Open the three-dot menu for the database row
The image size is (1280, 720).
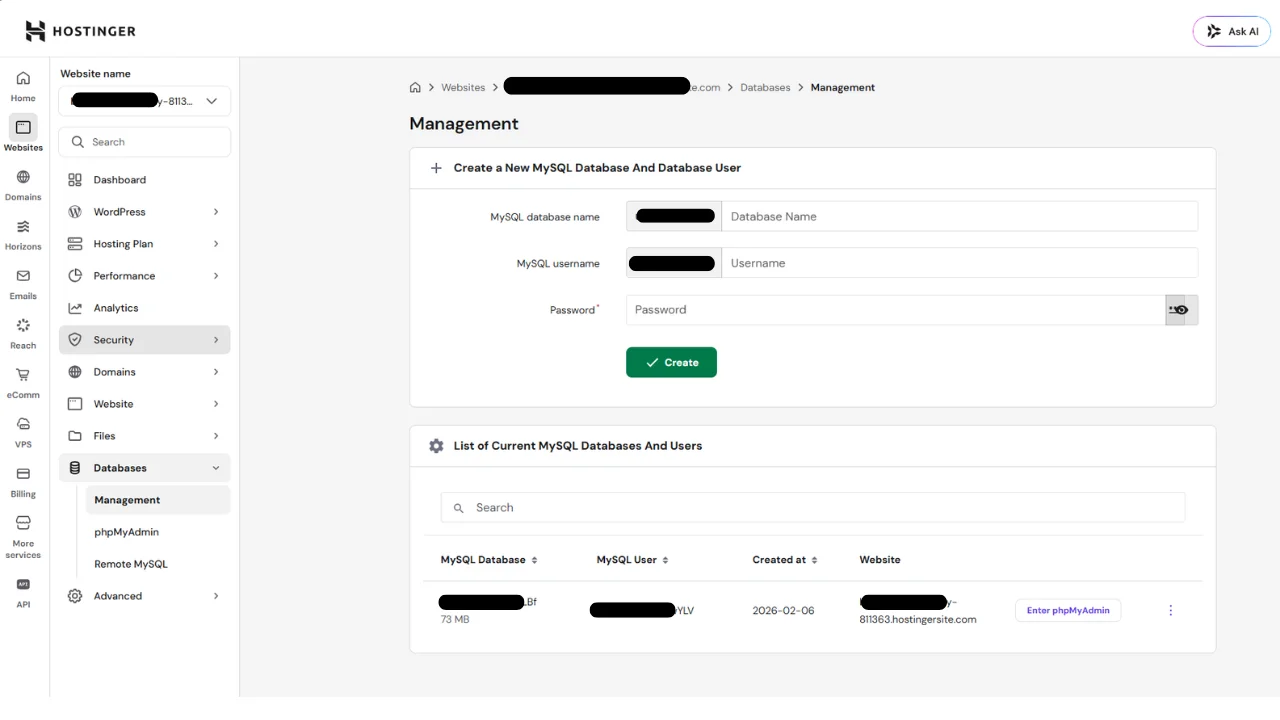[x=1171, y=610]
